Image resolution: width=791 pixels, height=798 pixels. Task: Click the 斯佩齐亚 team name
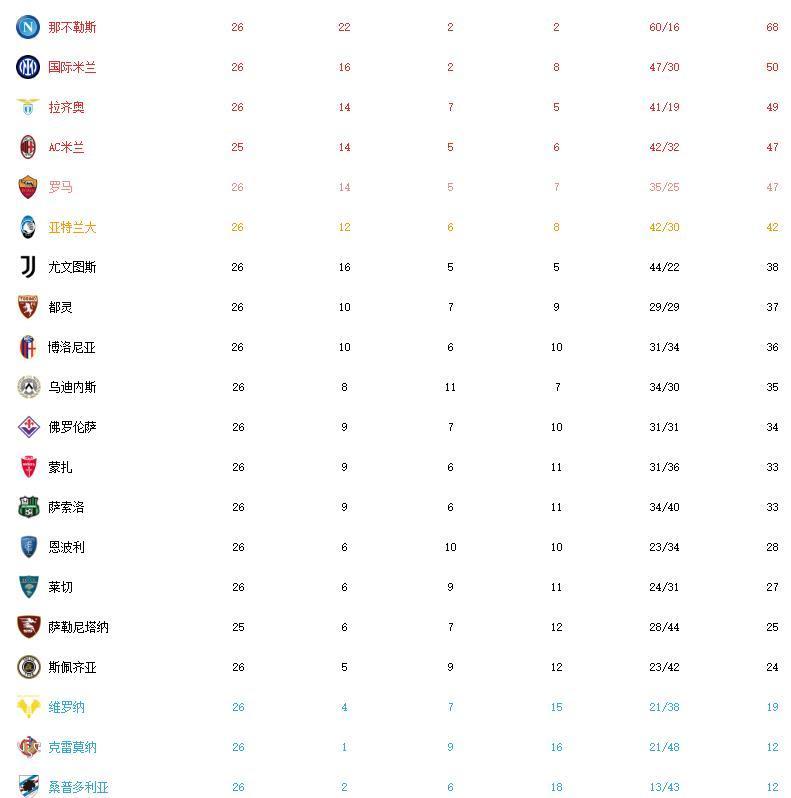[72, 667]
